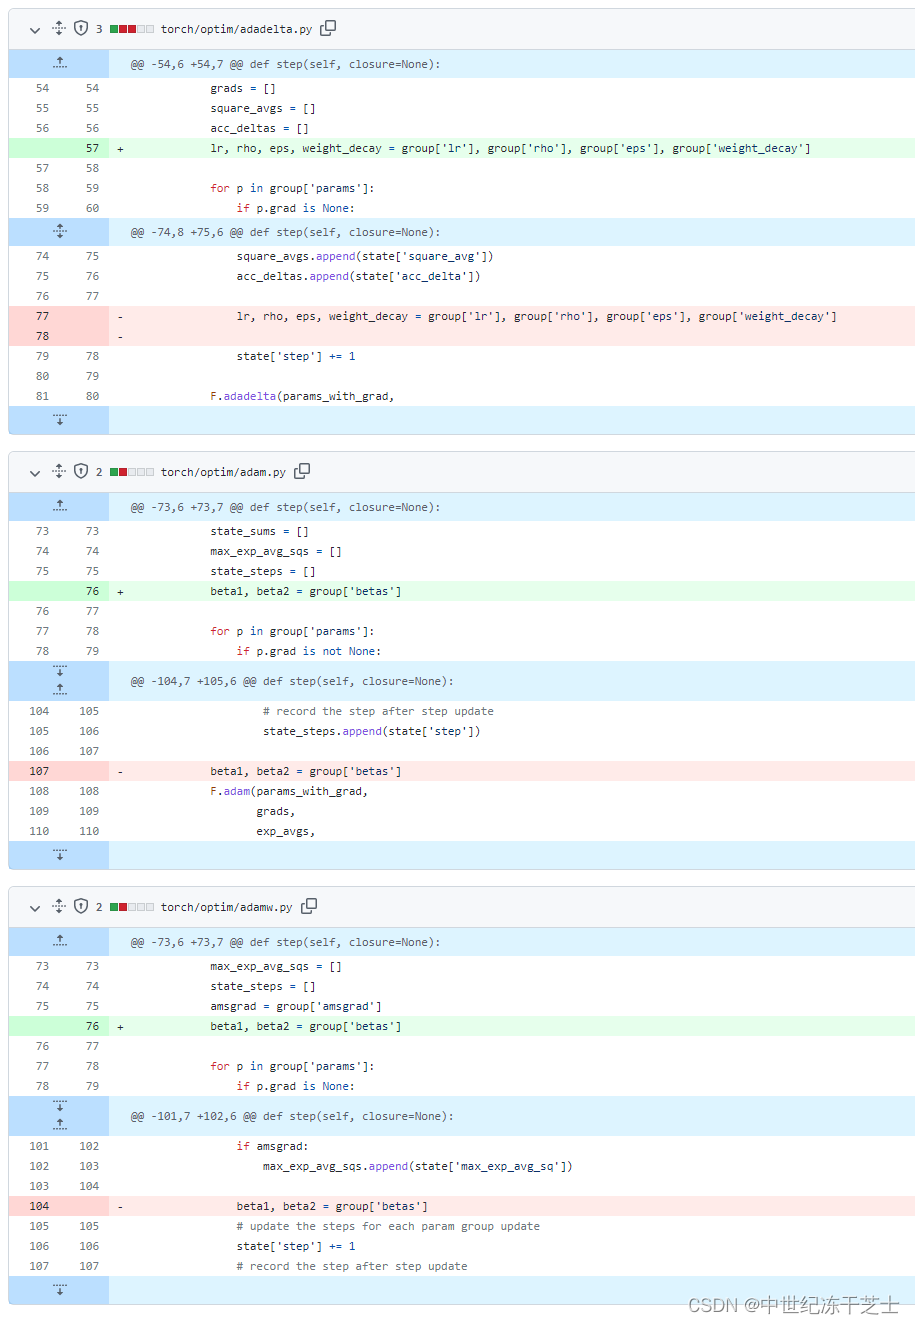Viewport: 915px width, 1324px height.
Task: Copy the adamw.py file path
Action: pos(309,906)
